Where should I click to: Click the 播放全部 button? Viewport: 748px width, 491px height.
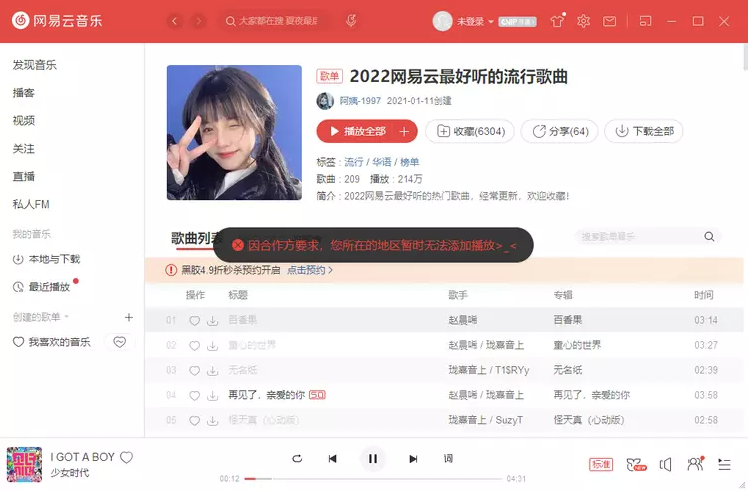pos(356,131)
